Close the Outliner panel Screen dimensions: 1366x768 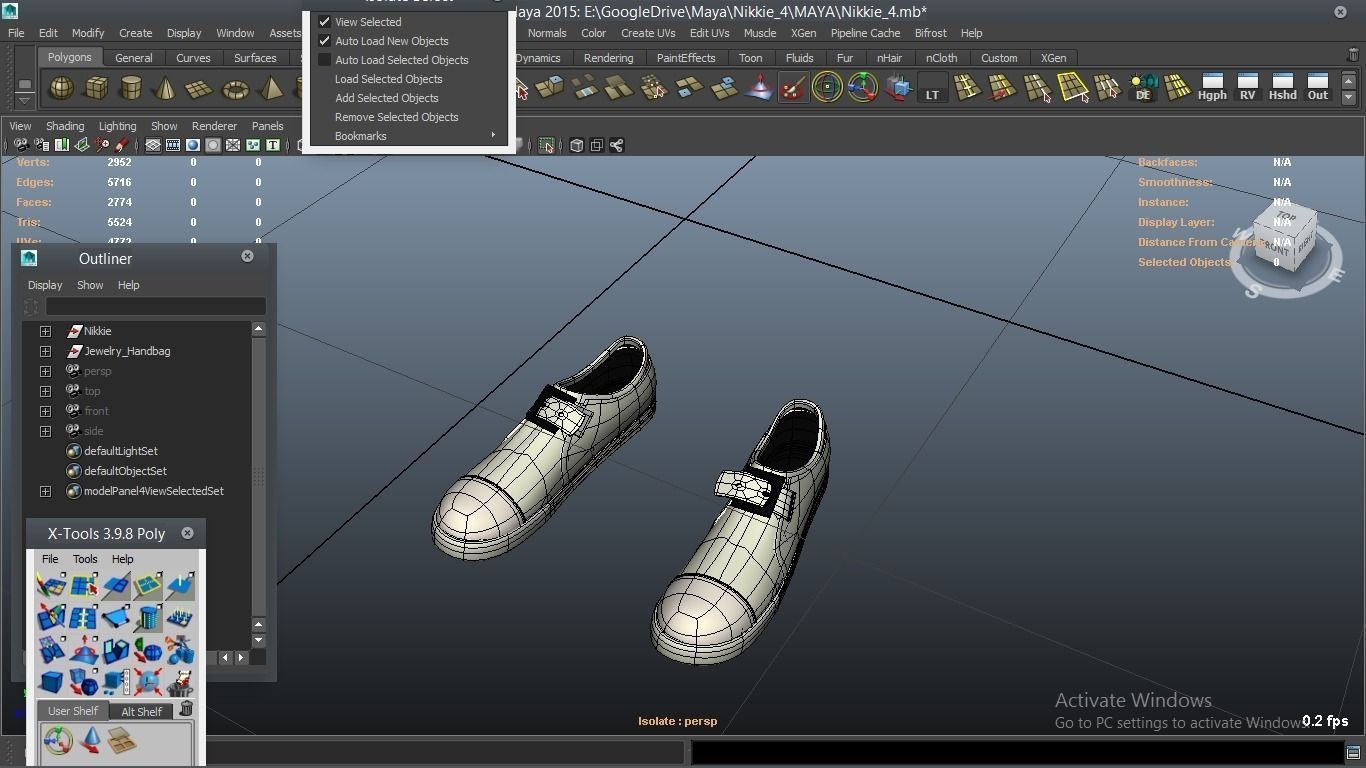click(x=247, y=256)
